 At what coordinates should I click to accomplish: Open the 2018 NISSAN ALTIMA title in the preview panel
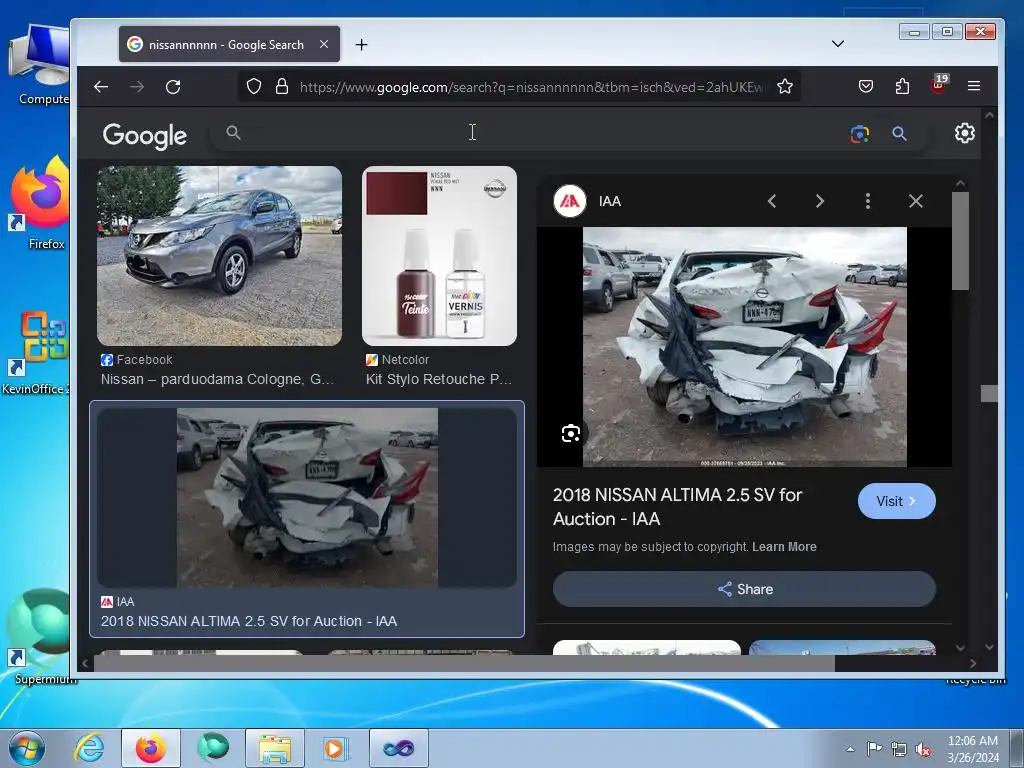[x=677, y=507]
